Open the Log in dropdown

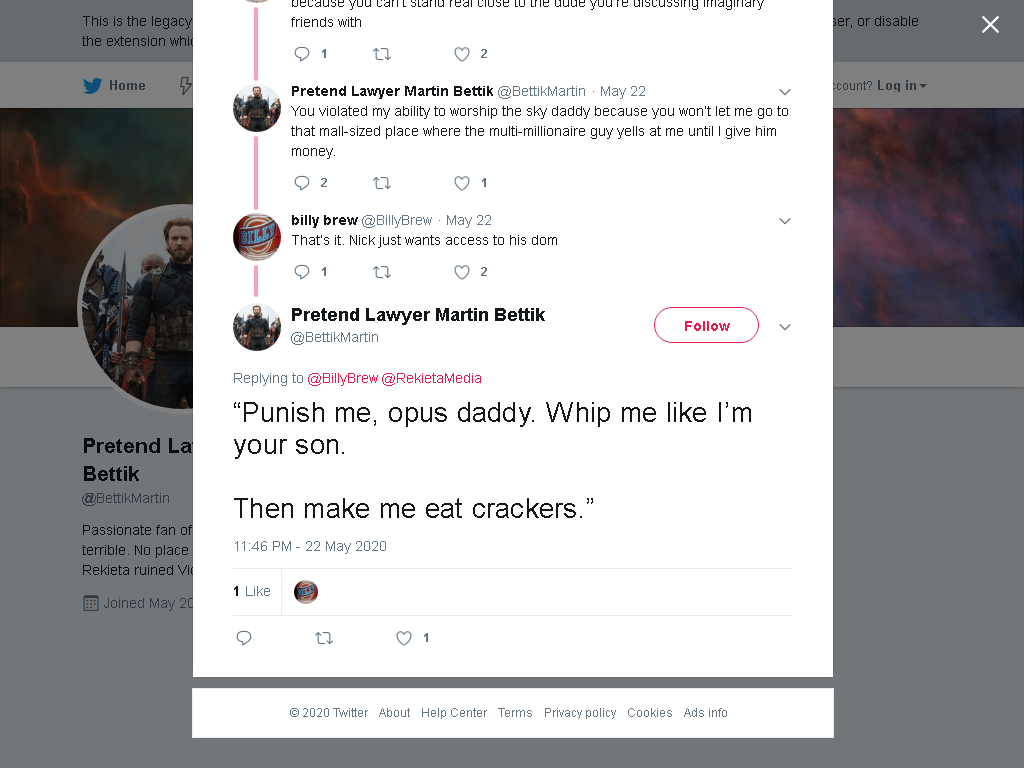(x=901, y=86)
